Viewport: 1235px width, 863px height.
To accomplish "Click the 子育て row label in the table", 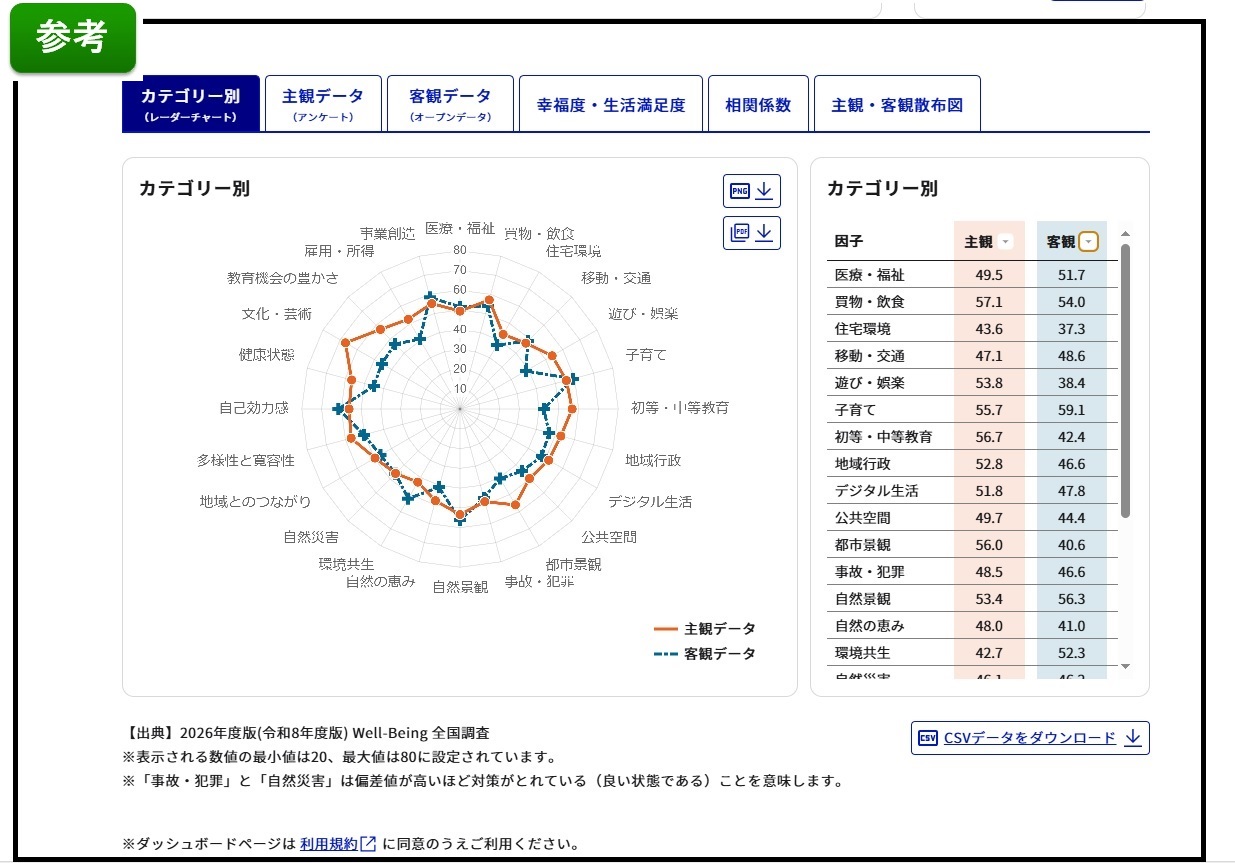I will pos(855,410).
